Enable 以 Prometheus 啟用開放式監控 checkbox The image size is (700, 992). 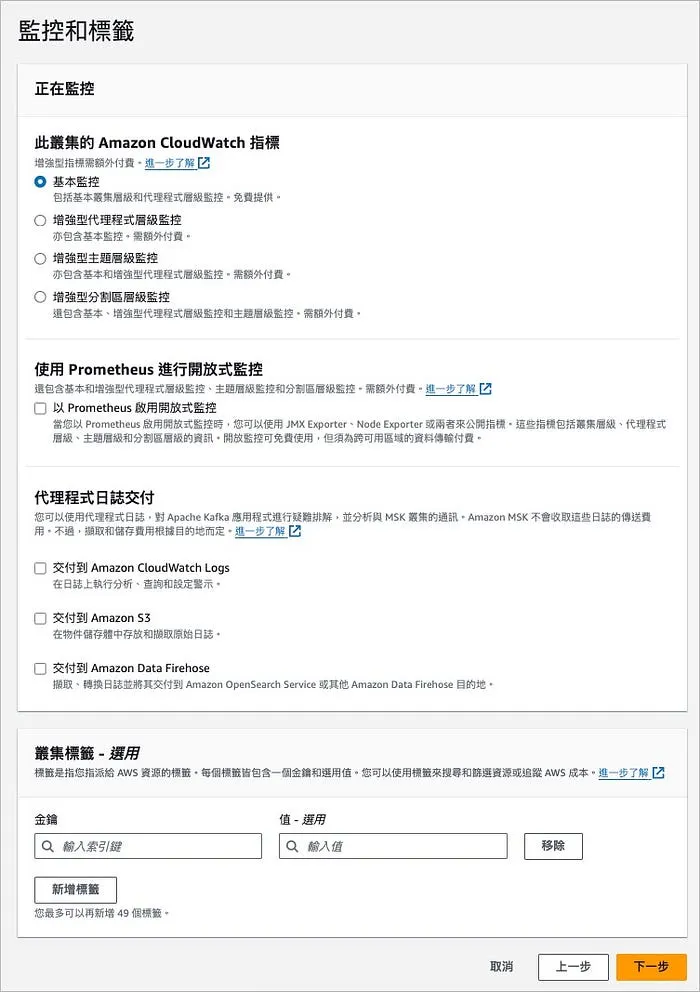[40, 408]
